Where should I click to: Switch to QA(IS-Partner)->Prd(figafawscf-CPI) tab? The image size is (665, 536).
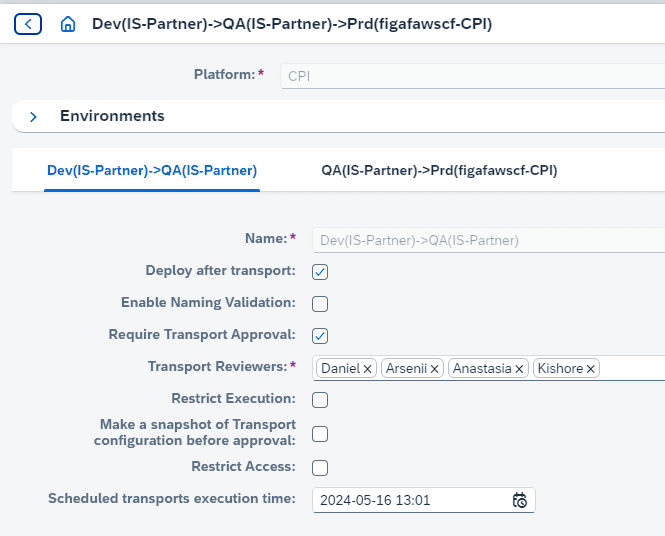(439, 170)
